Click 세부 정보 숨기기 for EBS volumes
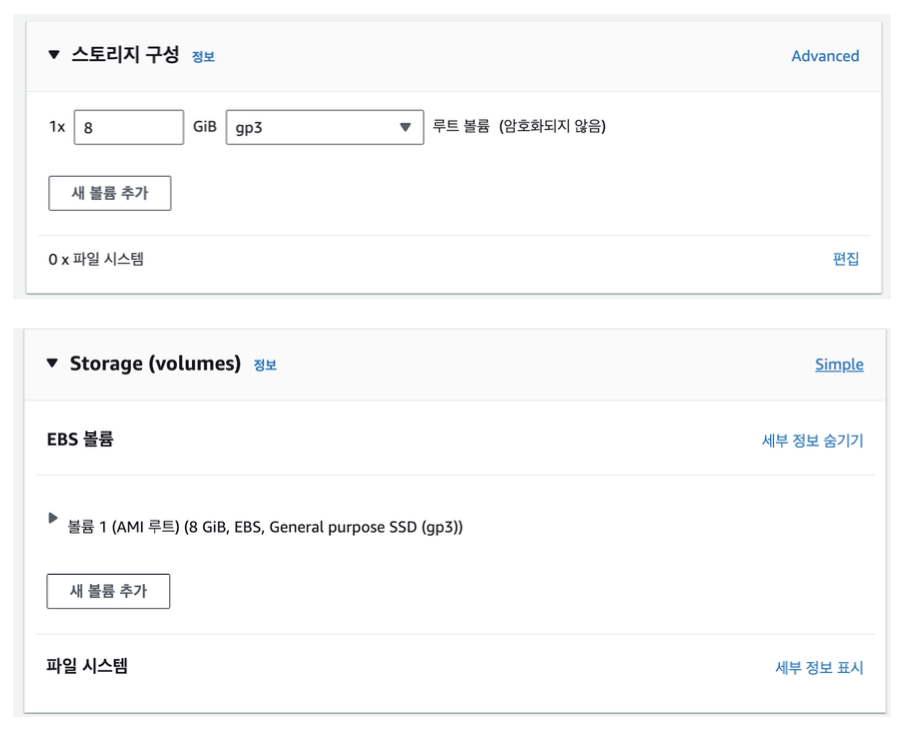906x730 pixels. tap(812, 440)
